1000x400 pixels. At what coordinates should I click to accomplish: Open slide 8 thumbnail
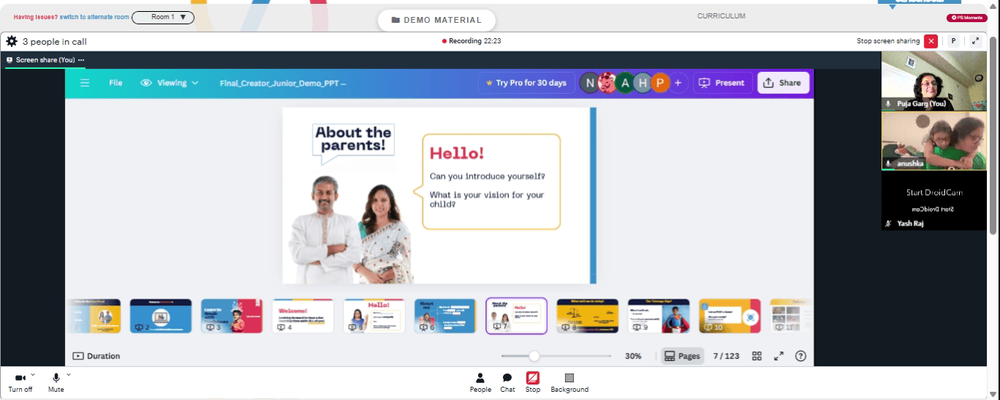click(x=587, y=316)
